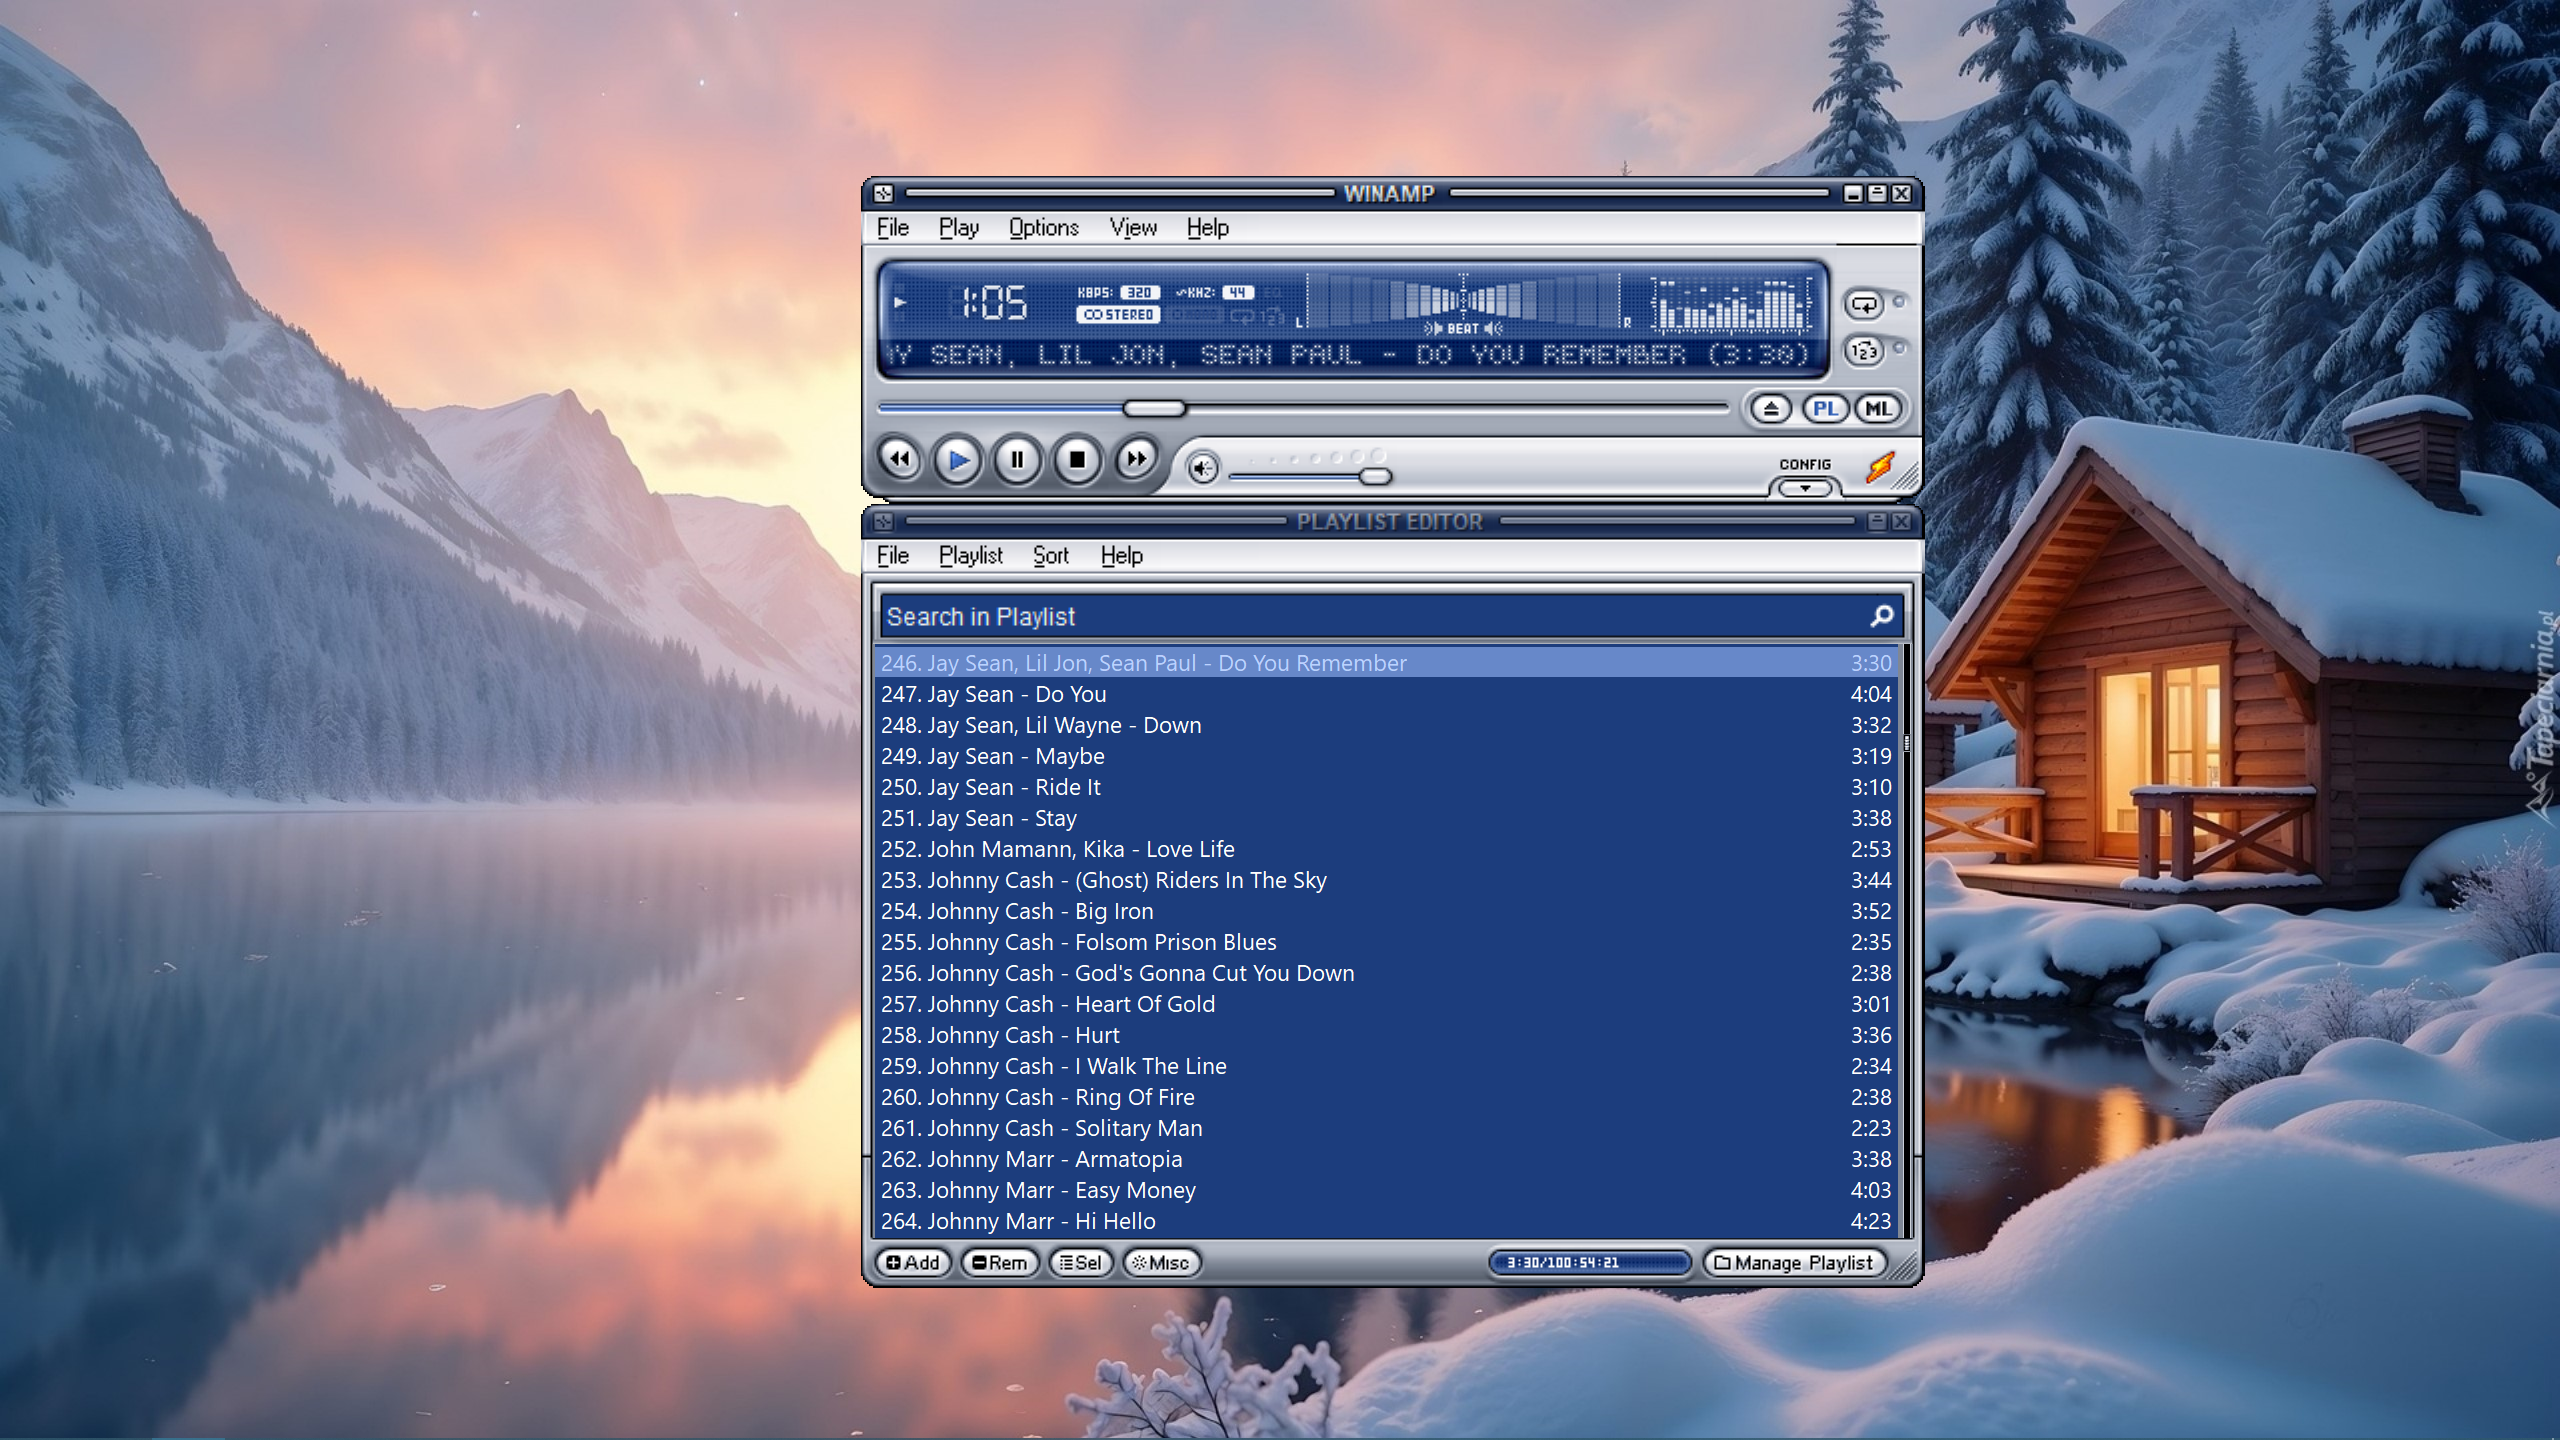Open the Sort menu in Playlist Editor
2560x1440 pixels.
click(x=1050, y=556)
